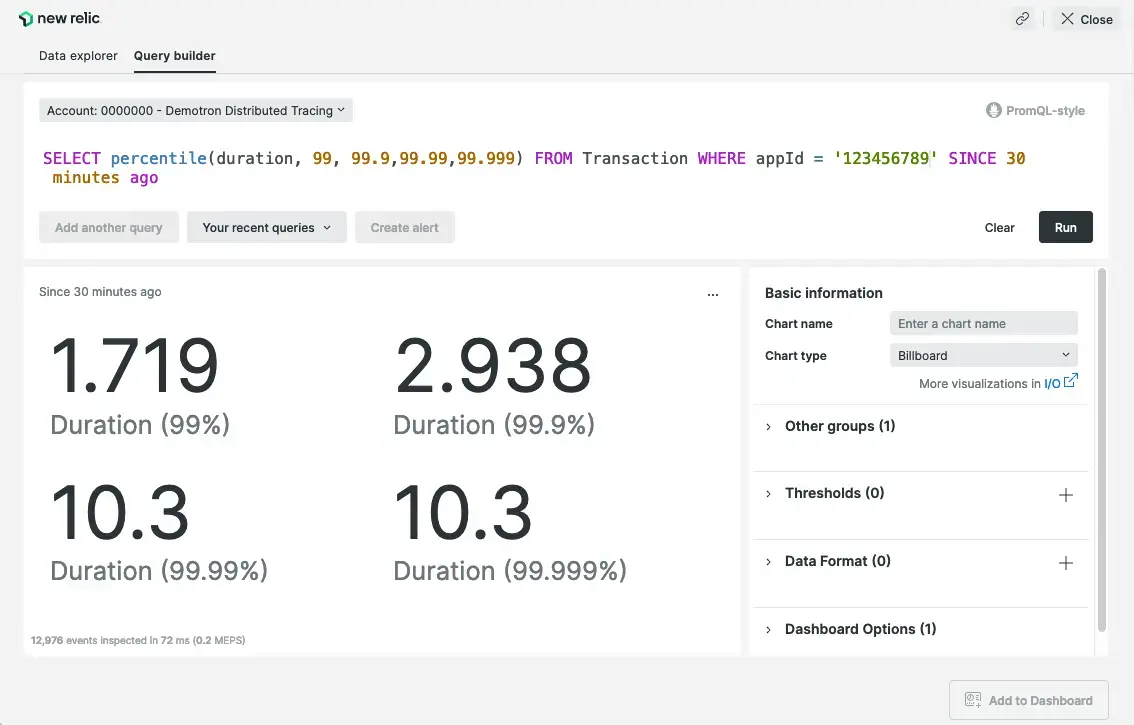Image resolution: width=1134 pixels, height=725 pixels.
Task: Switch to the Data explorer tab
Action: (x=78, y=56)
